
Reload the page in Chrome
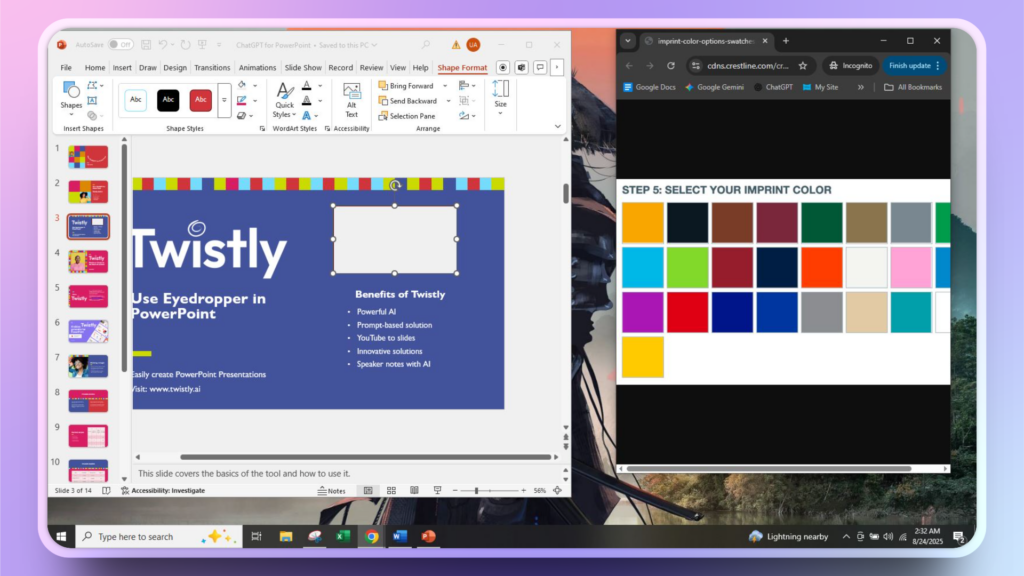point(671,66)
